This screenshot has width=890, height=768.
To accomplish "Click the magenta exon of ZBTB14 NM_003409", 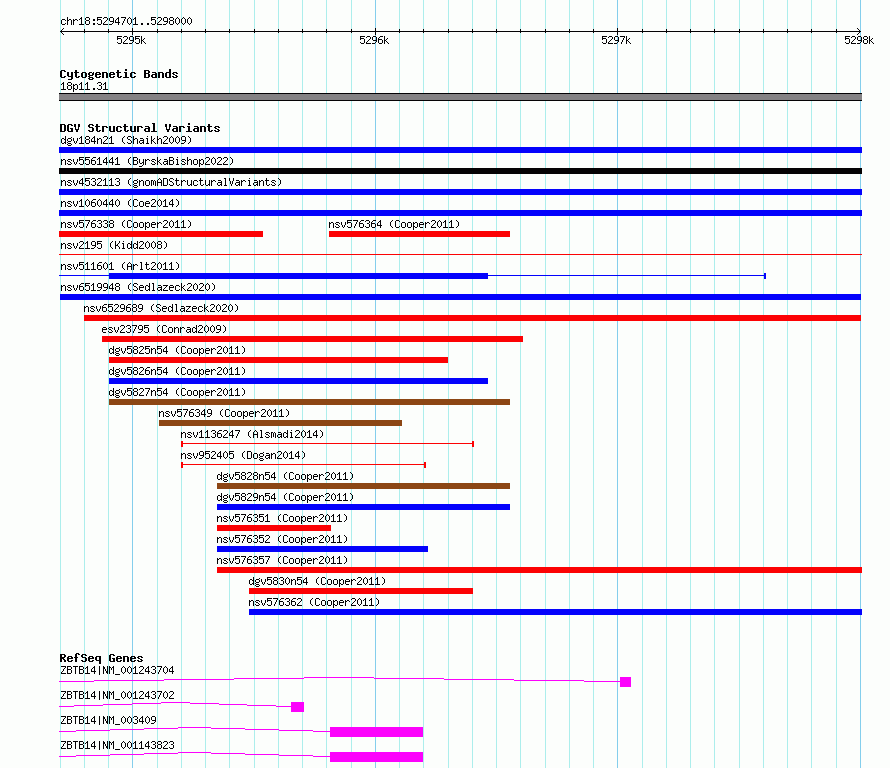I will pos(376,732).
